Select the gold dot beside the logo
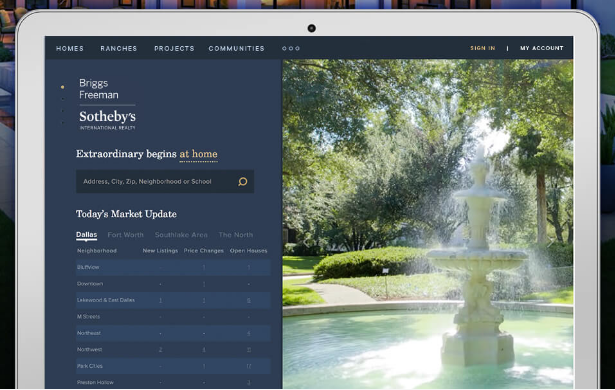The height and width of the screenshot is (390, 615). [62, 87]
